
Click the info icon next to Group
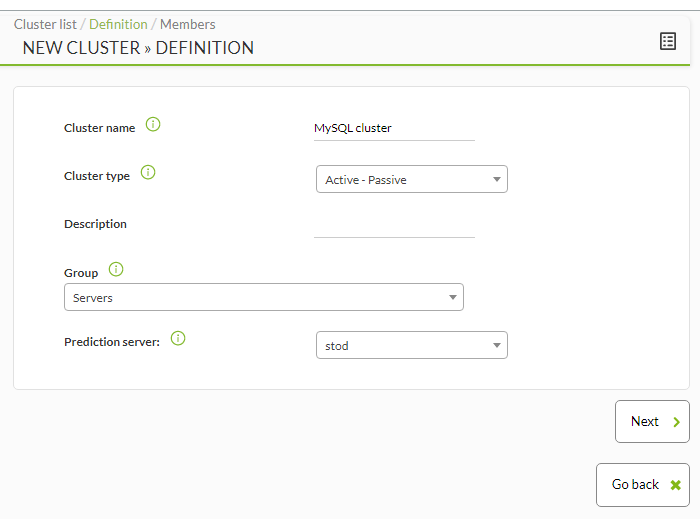[x=116, y=269]
